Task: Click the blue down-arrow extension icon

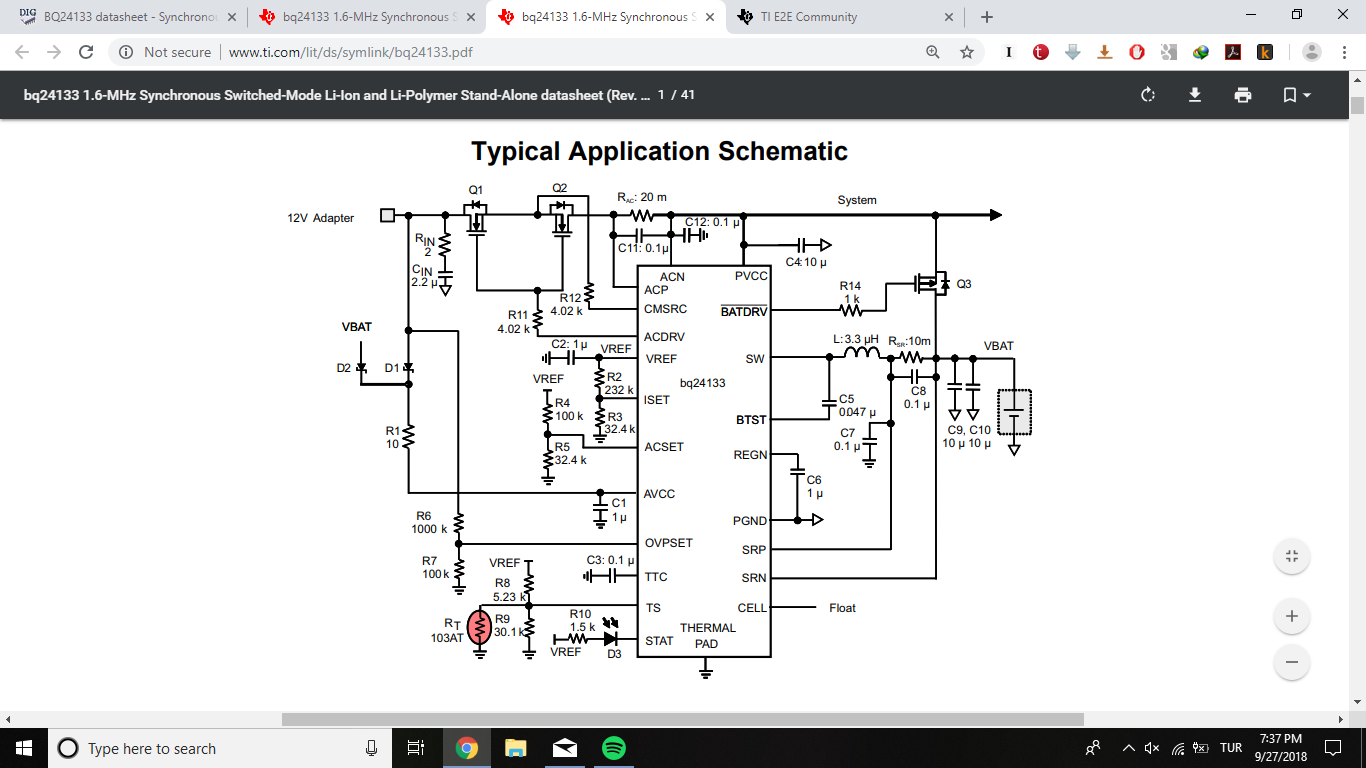Action: [1073, 52]
